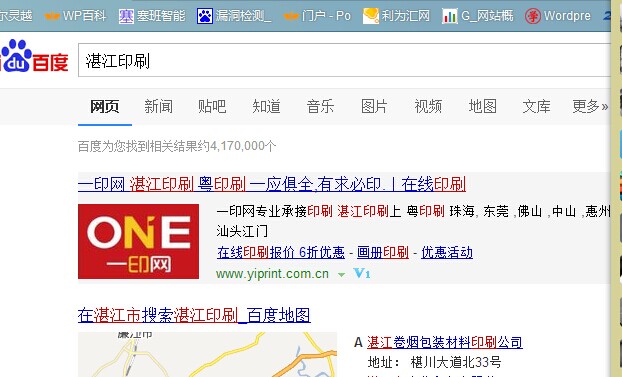
Task: Click the ONE 一印网 logo thumbnail
Action: tap(138, 241)
